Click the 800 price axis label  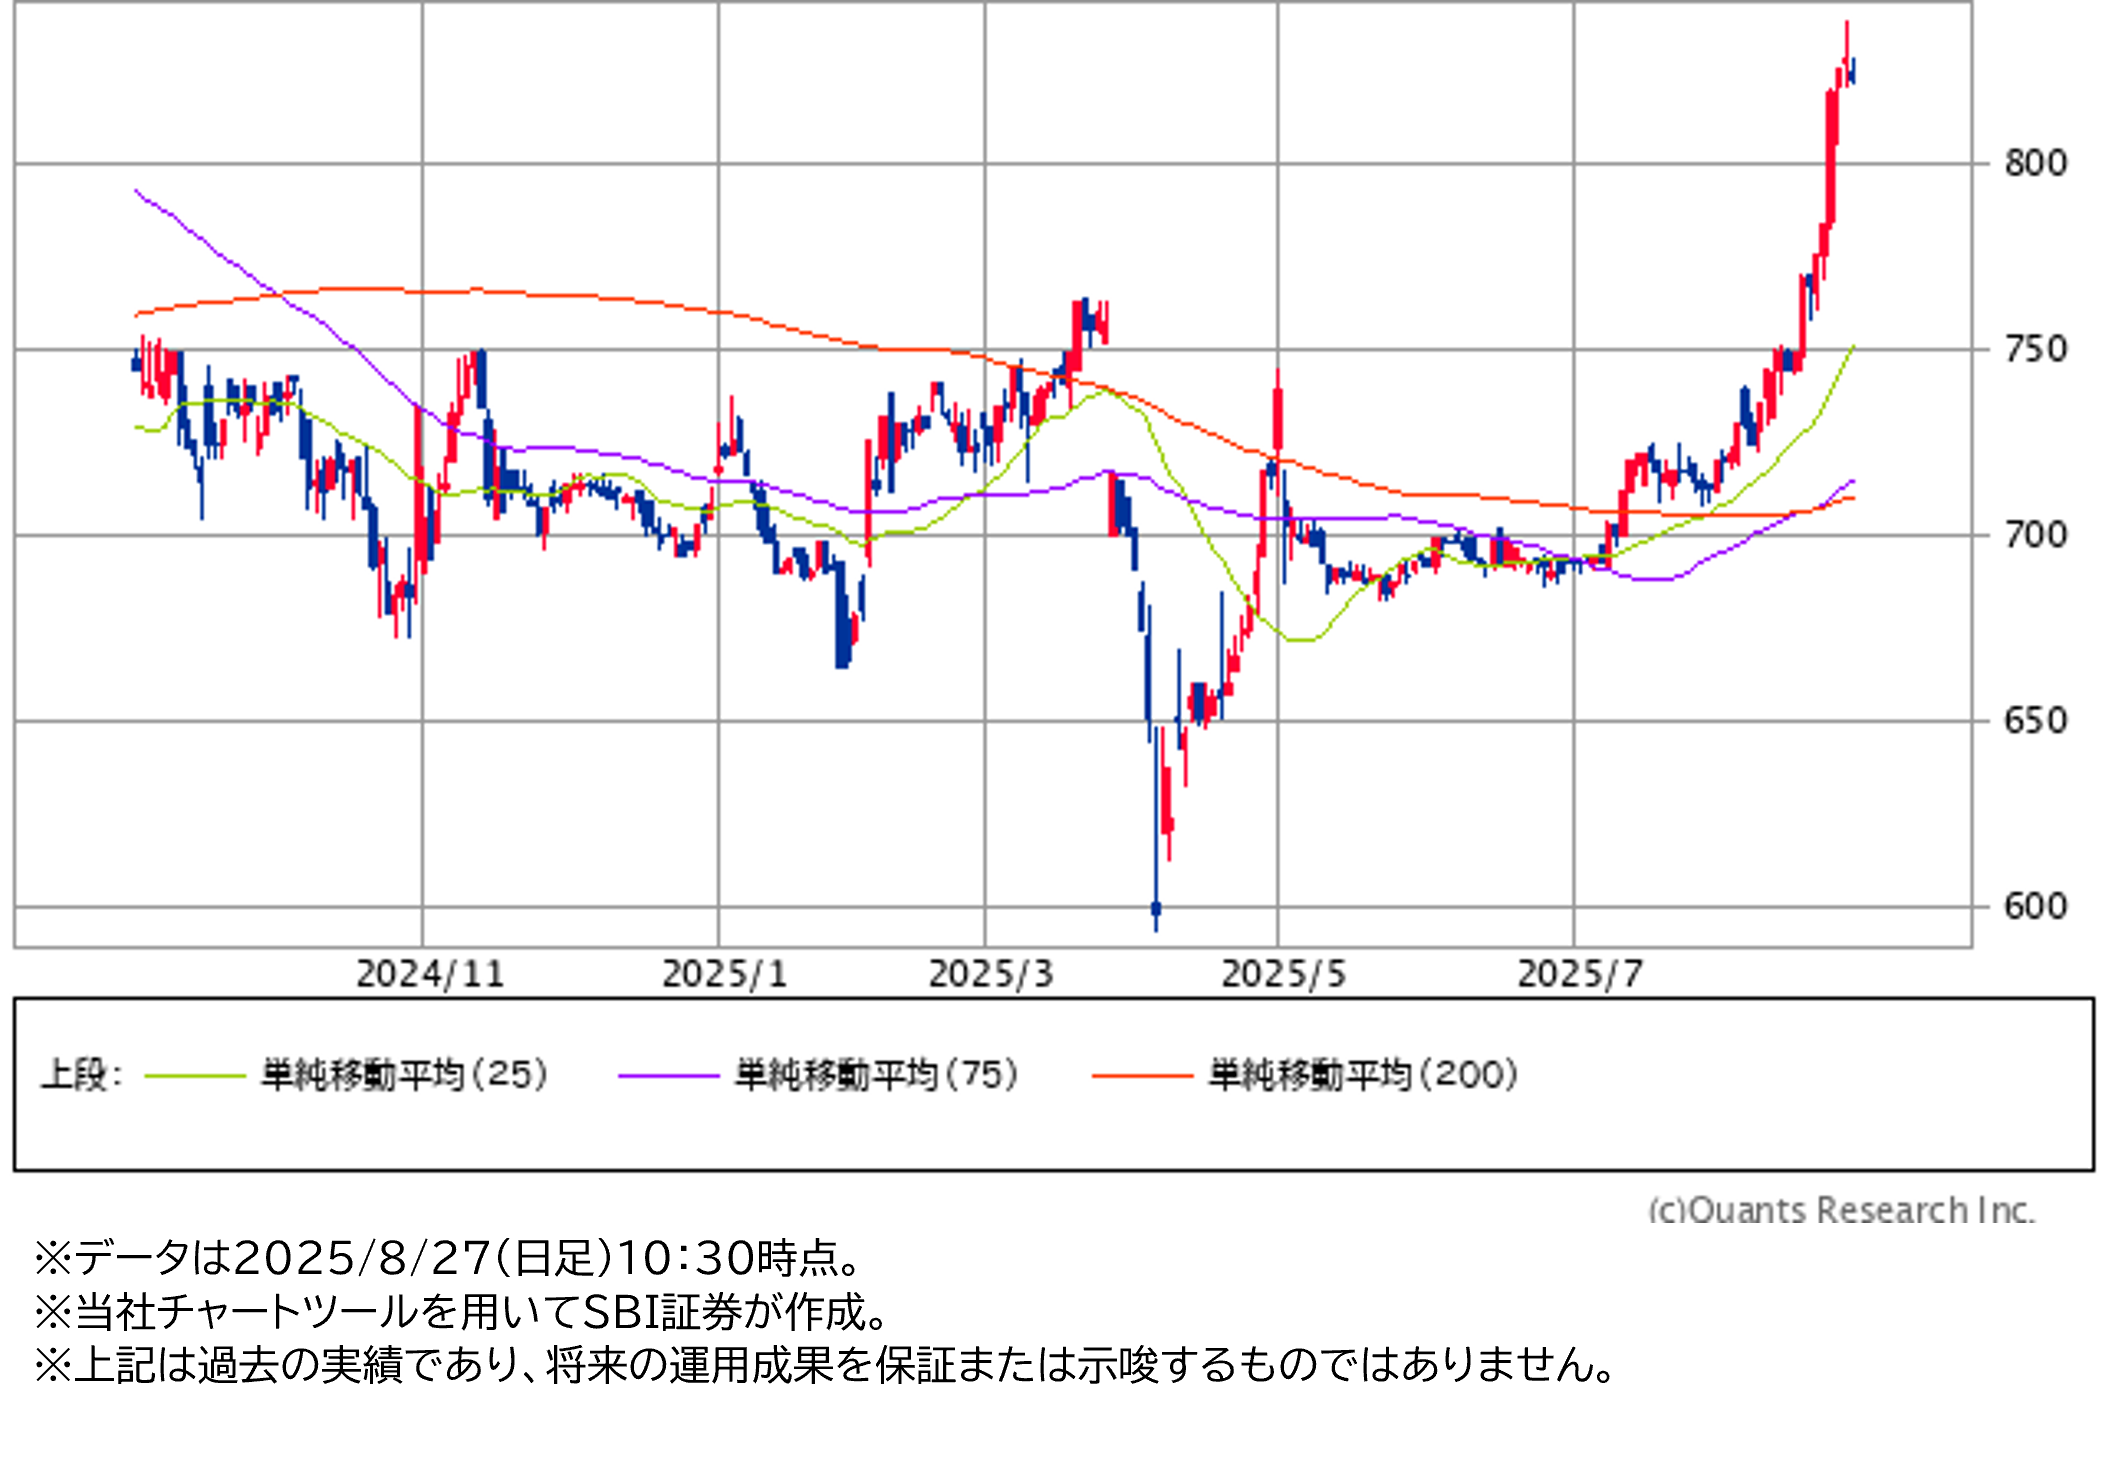click(2035, 163)
